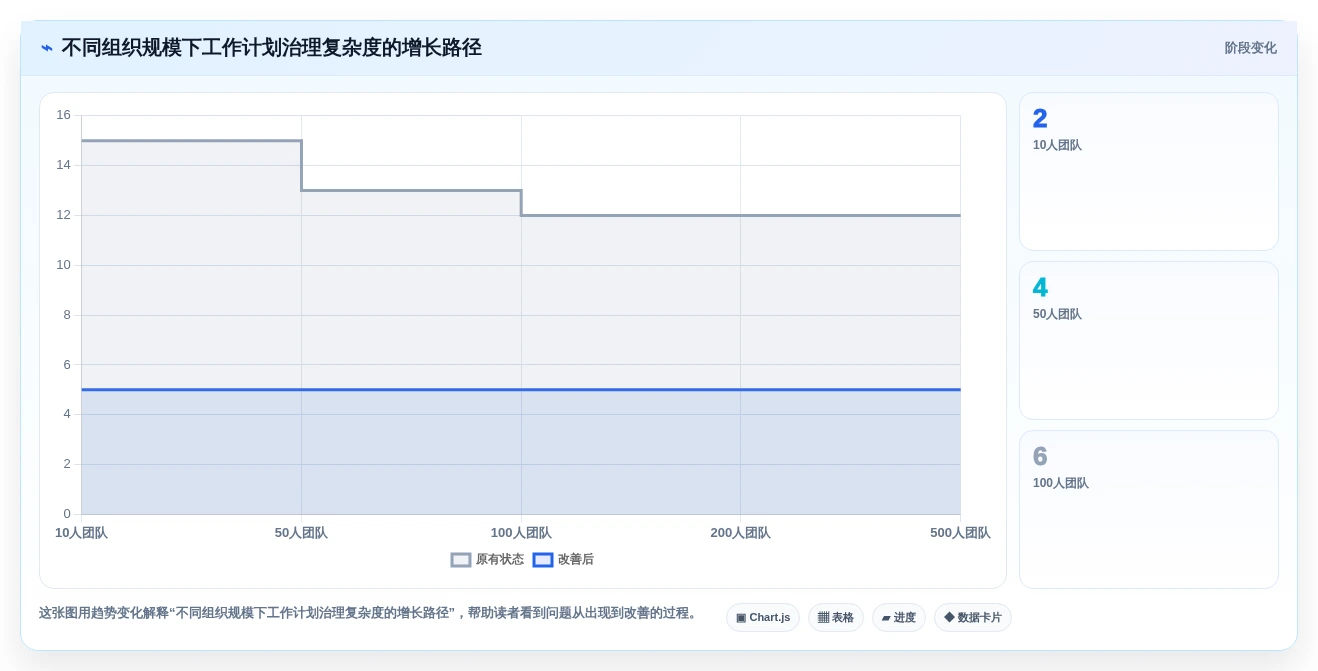
Task: Toggle the 原有状态 legend series
Action: pos(487,560)
